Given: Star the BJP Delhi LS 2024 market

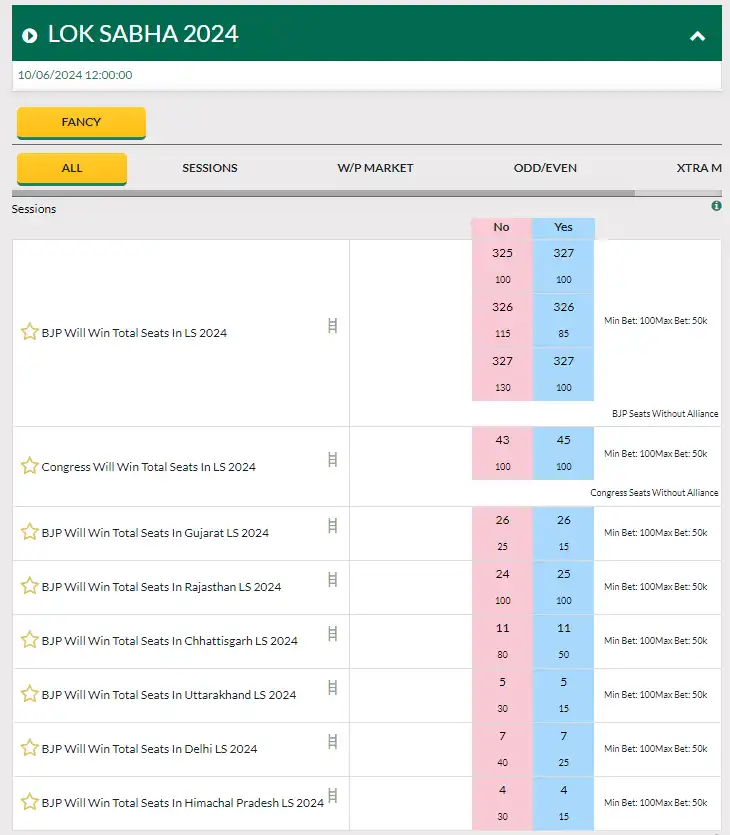Looking at the screenshot, I should pos(30,748).
